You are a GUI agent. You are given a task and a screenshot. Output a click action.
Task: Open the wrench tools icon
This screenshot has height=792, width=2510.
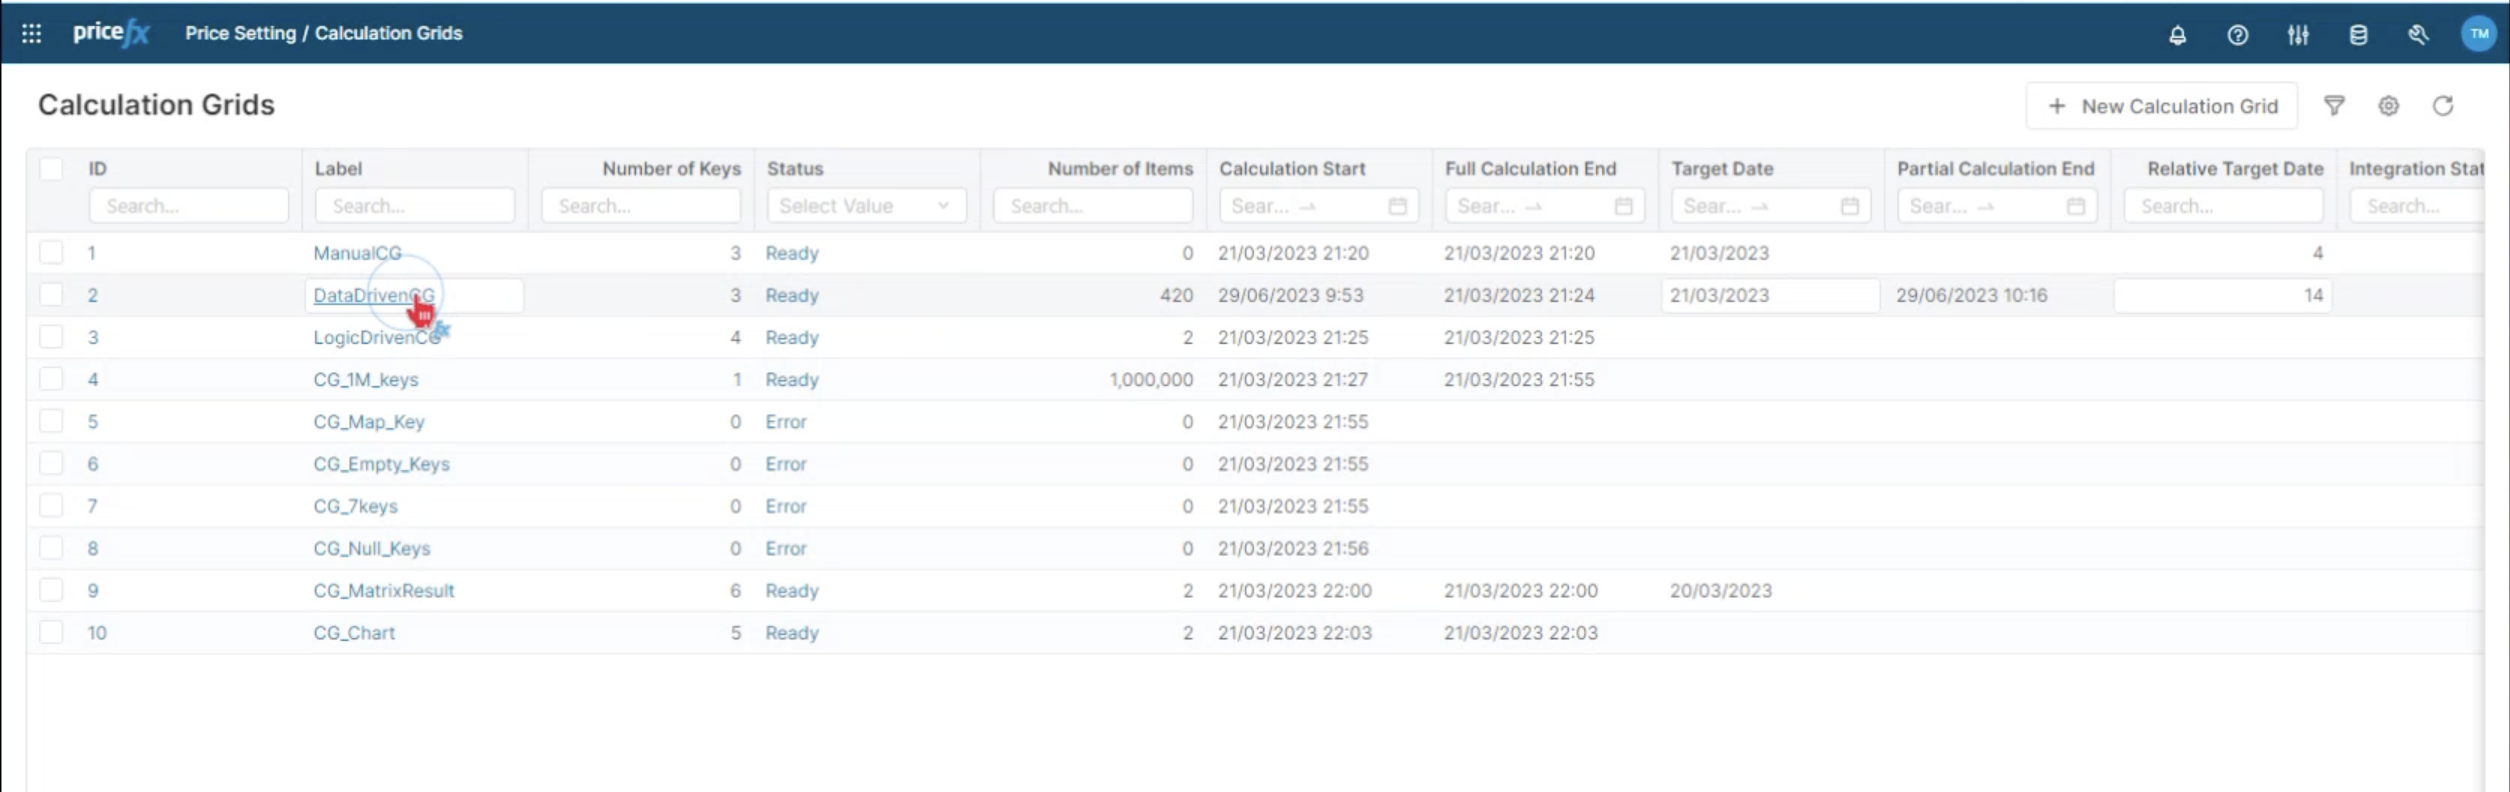(x=2417, y=35)
